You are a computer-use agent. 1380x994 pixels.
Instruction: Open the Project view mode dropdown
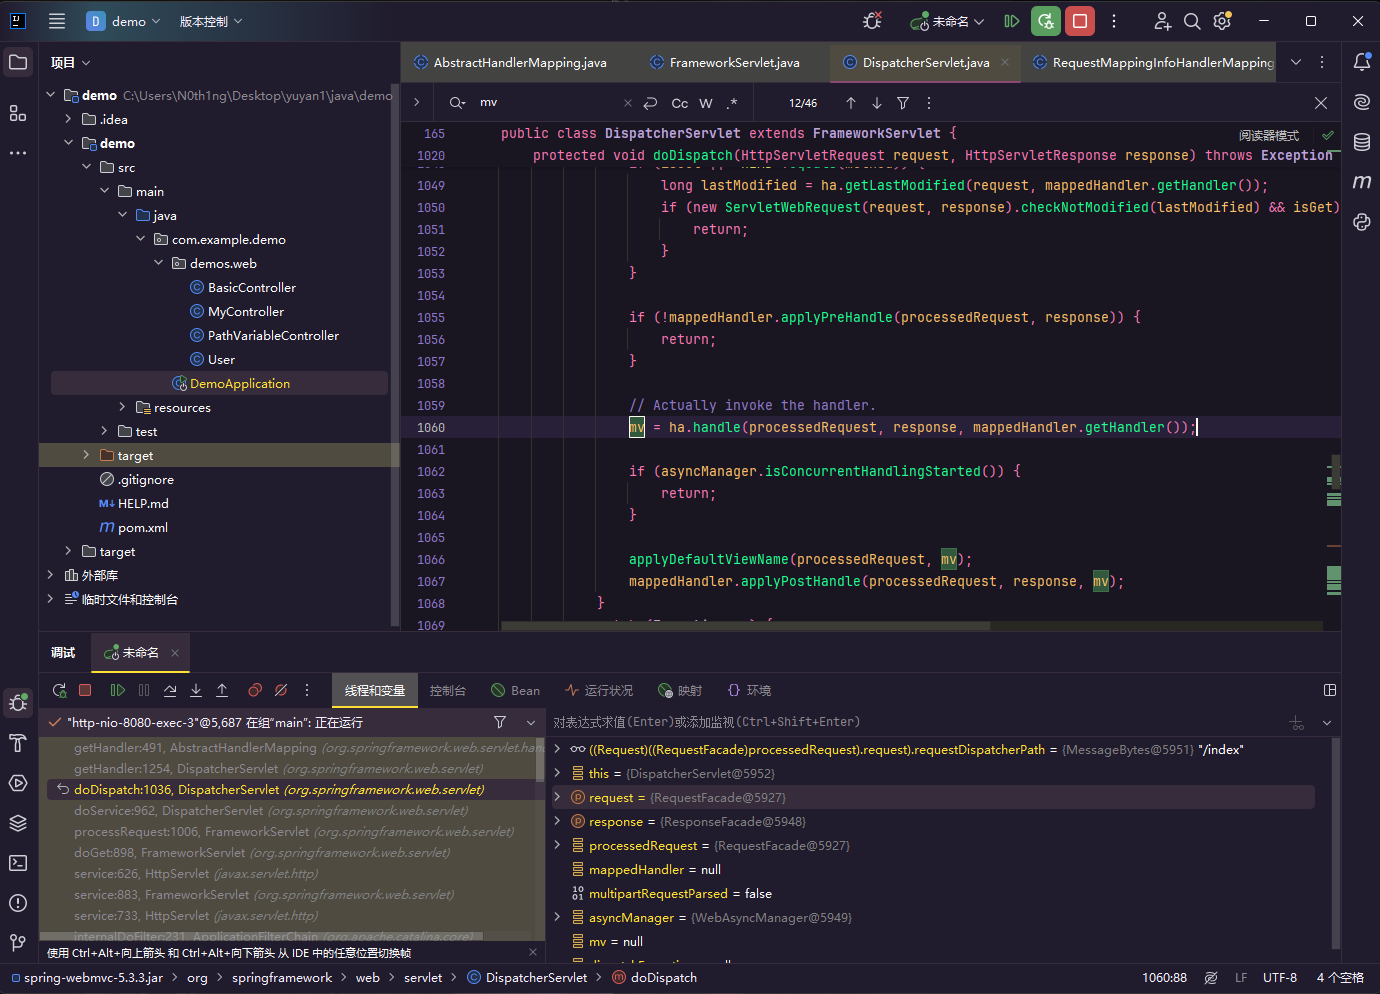click(71, 62)
